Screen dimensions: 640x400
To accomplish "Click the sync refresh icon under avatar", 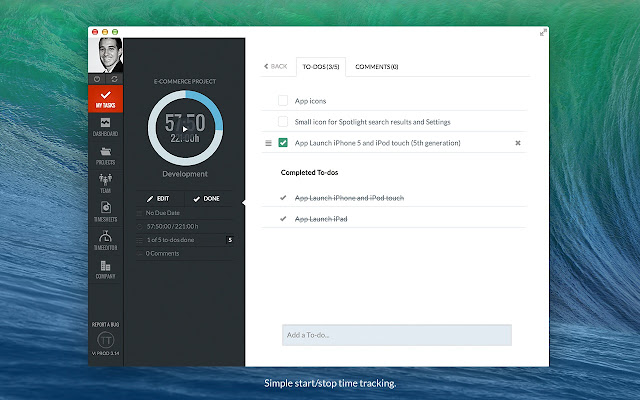I will point(114,79).
